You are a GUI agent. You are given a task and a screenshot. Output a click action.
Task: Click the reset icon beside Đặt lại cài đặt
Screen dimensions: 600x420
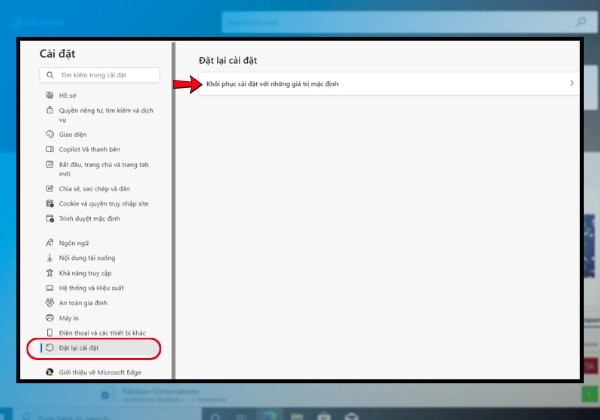pos(49,348)
